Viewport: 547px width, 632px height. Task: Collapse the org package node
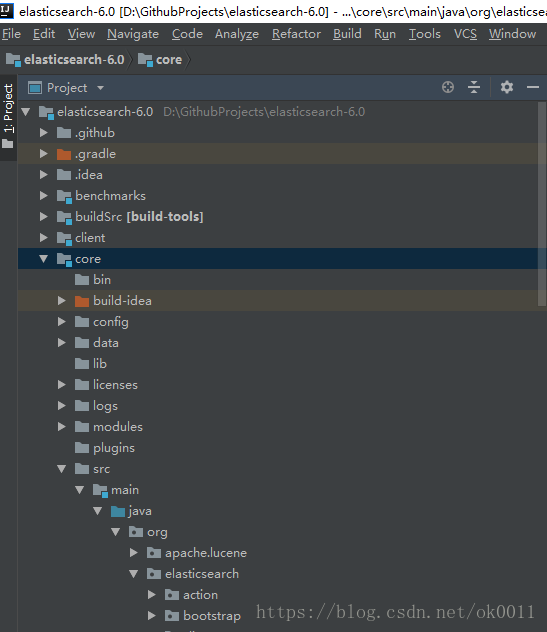point(116,532)
